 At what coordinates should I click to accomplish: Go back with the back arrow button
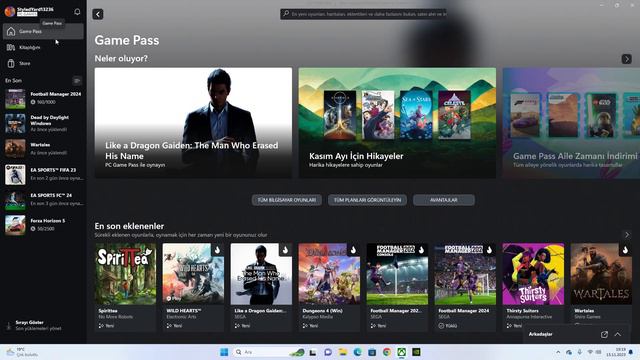[x=98, y=14]
